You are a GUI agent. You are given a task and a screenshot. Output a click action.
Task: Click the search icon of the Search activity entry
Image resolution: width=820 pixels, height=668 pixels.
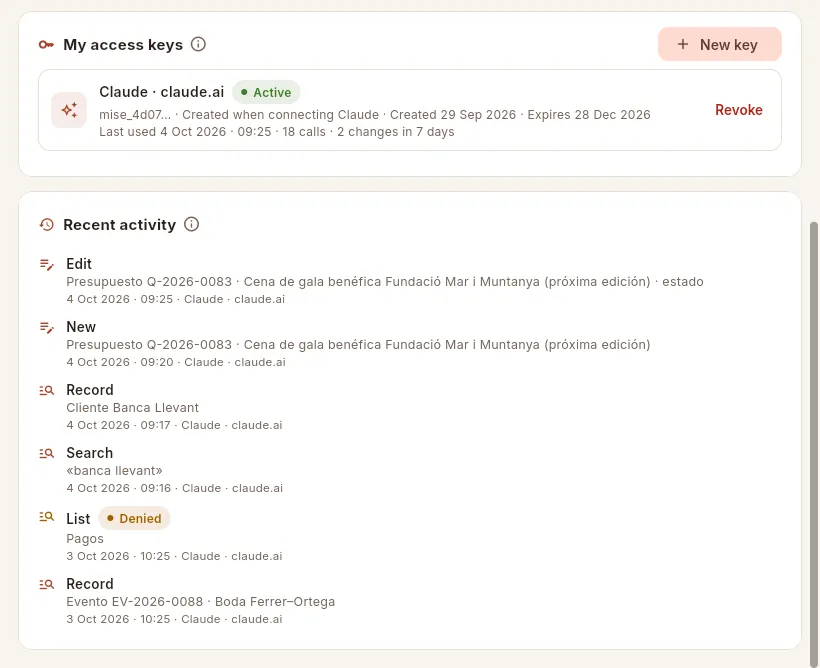47,453
